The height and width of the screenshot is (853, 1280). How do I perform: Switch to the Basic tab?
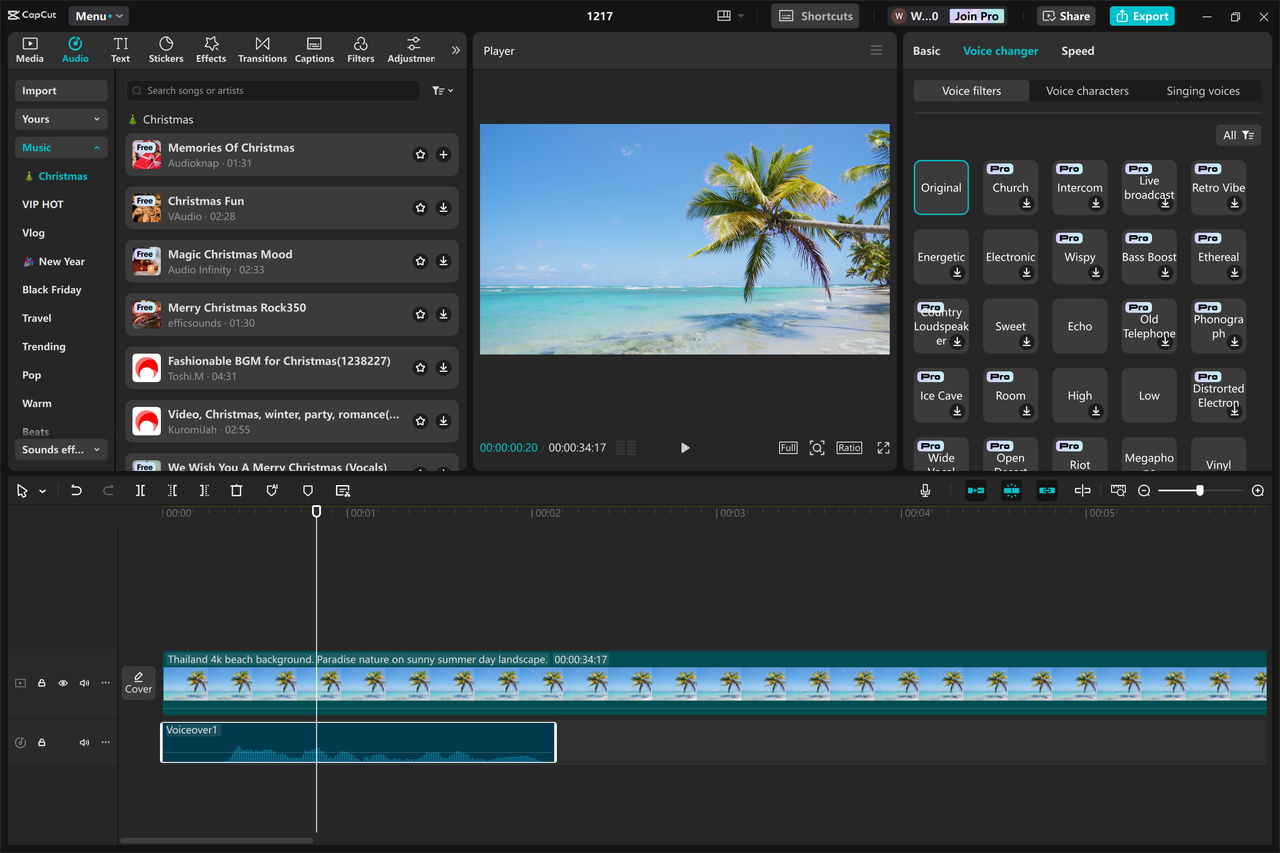pos(927,51)
